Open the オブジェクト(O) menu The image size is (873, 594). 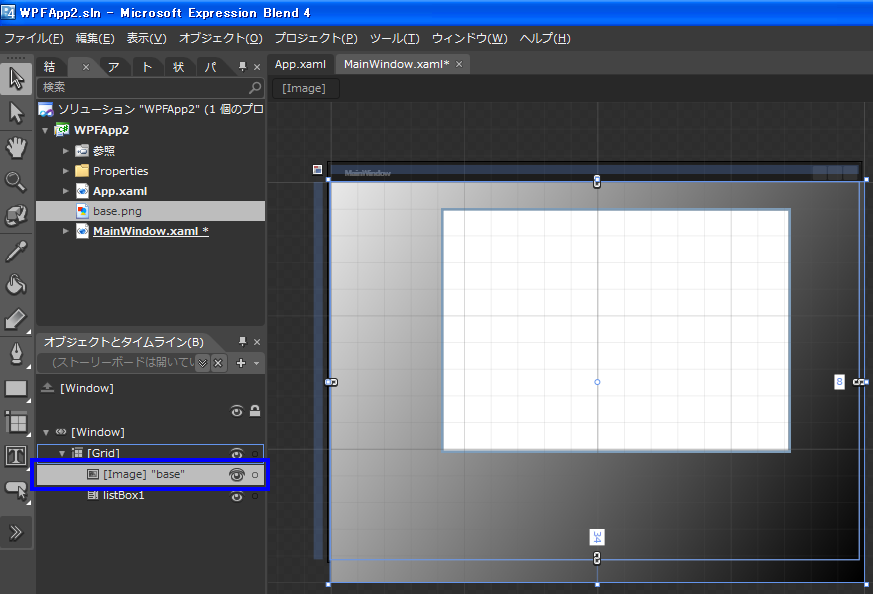(x=220, y=38)
